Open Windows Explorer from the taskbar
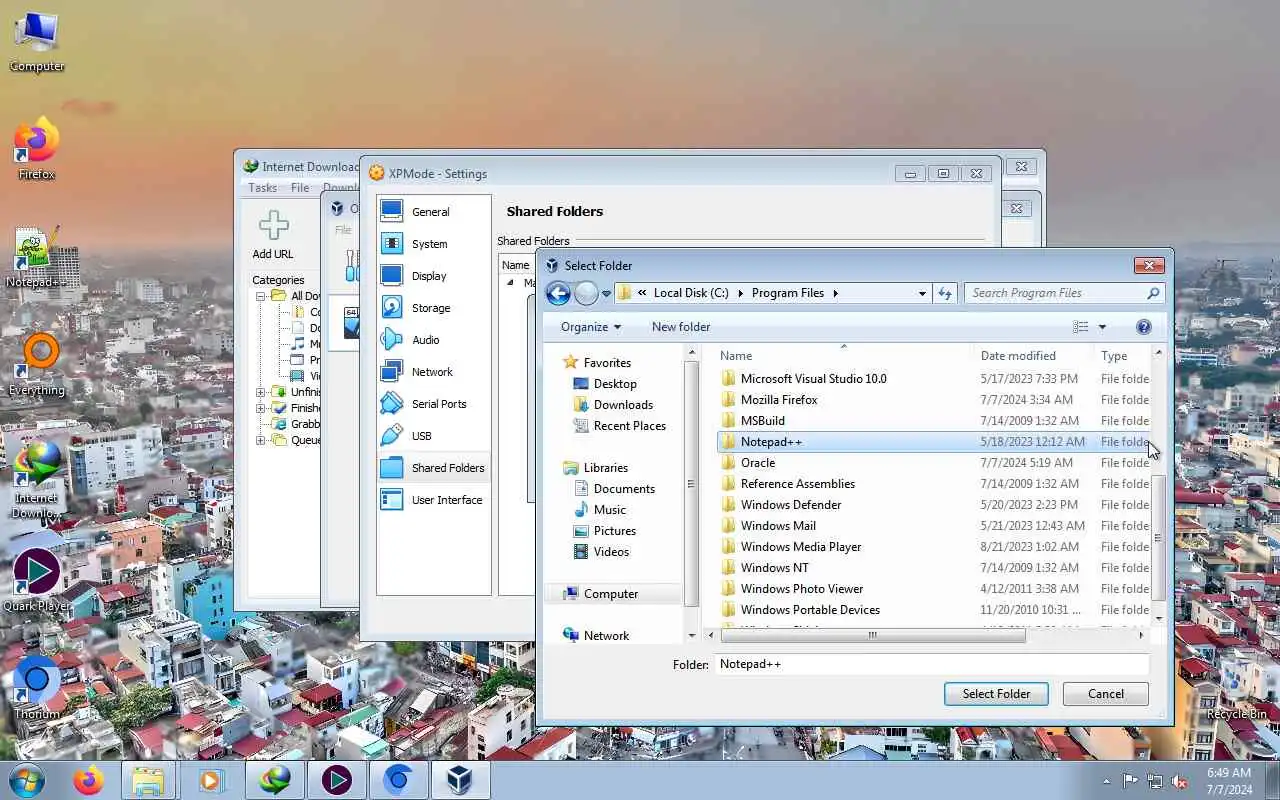 click(148, 780)
